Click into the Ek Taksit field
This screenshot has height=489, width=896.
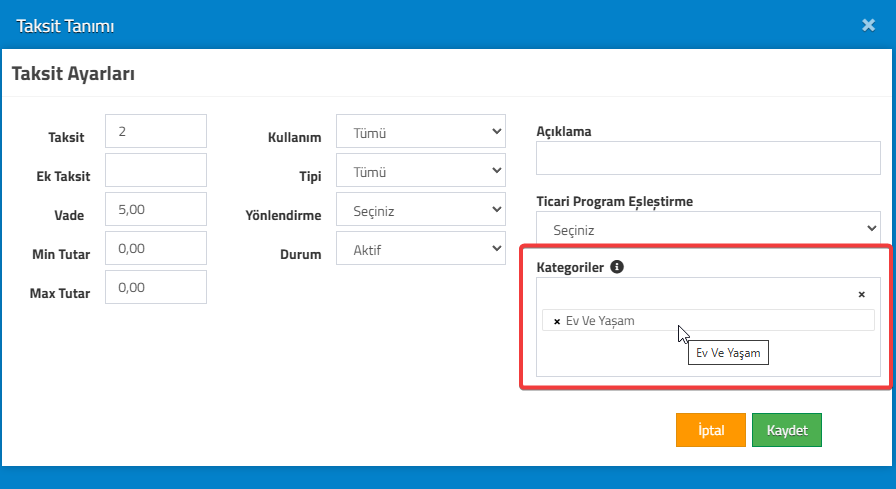[x=155, y=170]
